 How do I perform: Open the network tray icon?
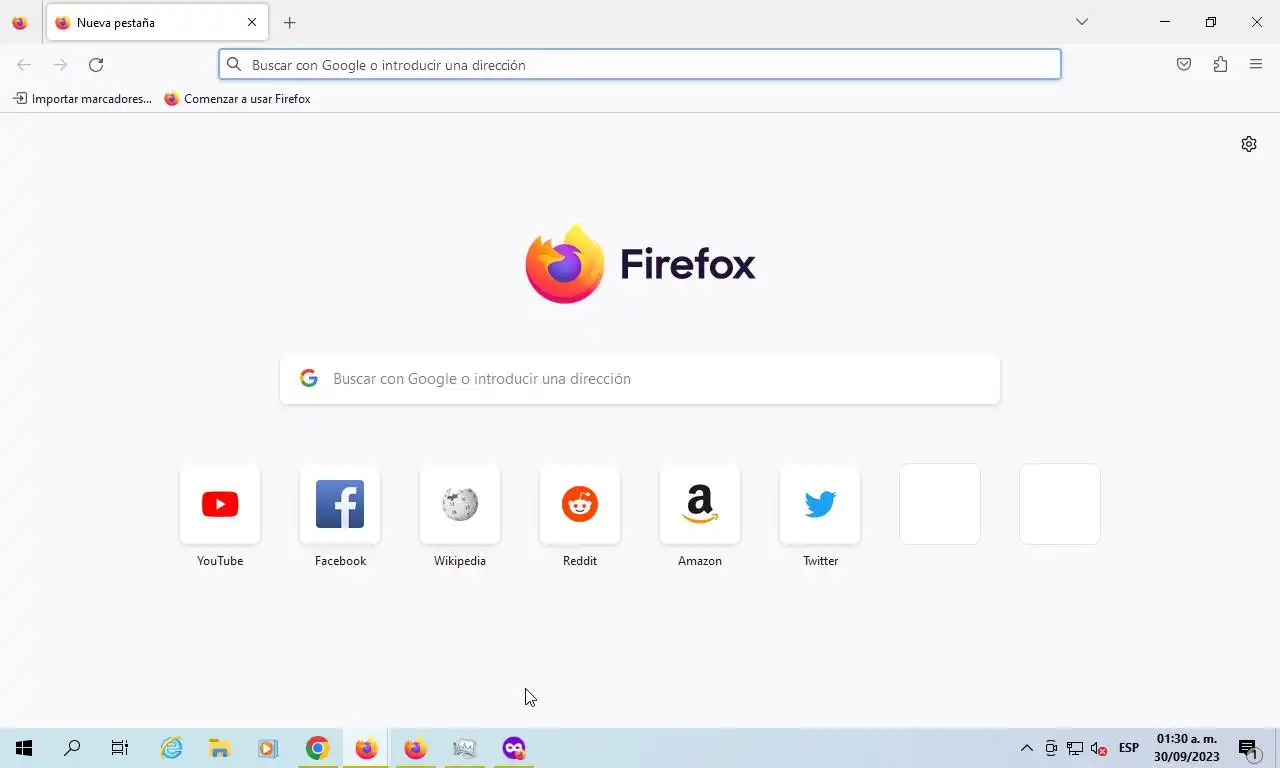tap(1075, 748)
